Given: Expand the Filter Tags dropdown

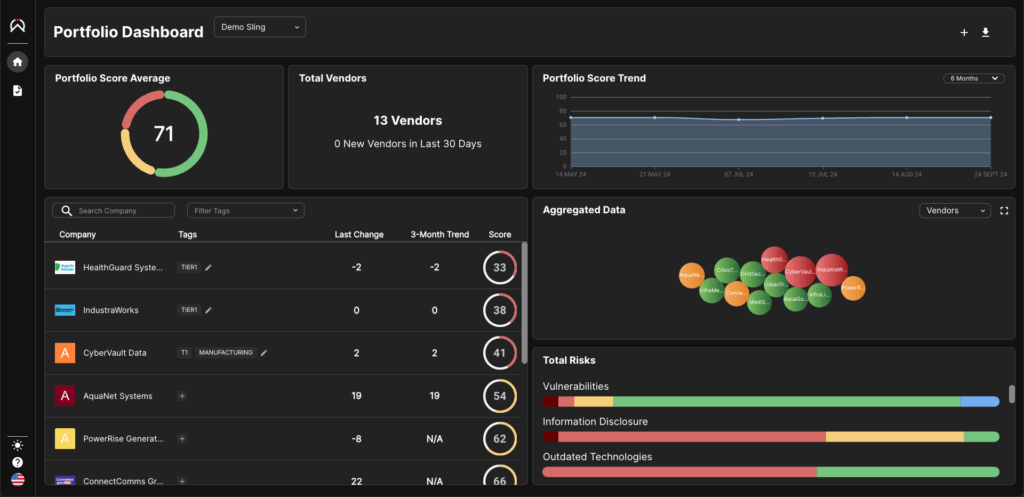Looking at the screenshot, I should (245, 211).
